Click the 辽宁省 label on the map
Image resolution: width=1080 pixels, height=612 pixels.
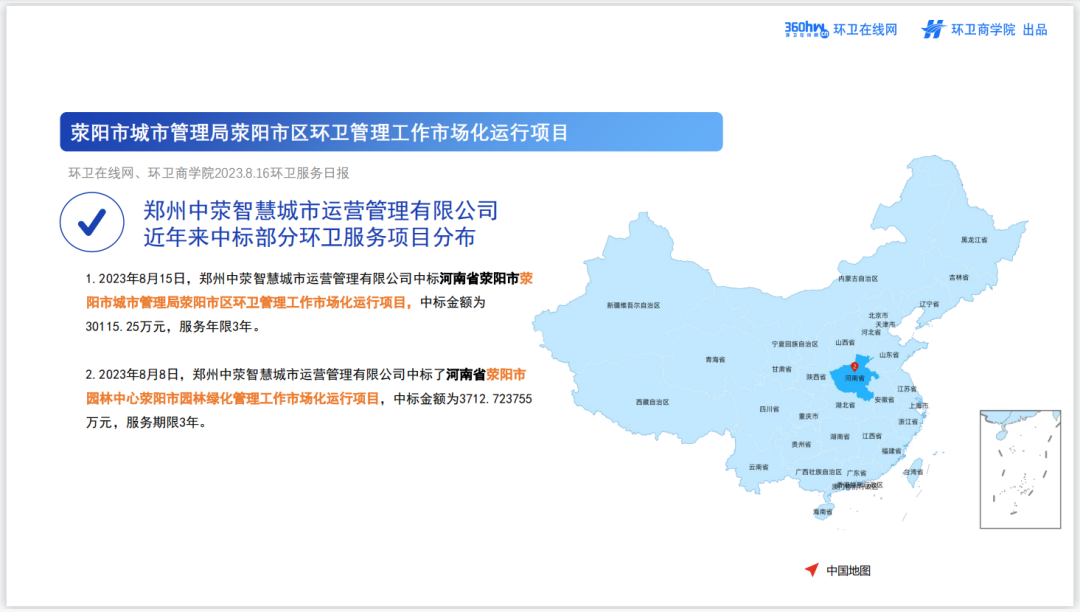click(928, 304)
